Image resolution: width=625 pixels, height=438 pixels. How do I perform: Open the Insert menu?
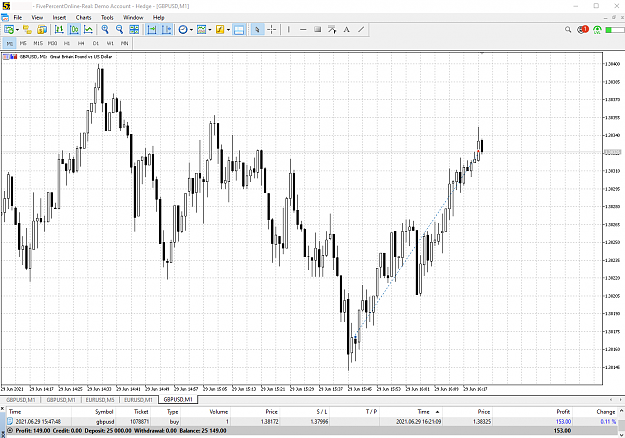[59, 18]
